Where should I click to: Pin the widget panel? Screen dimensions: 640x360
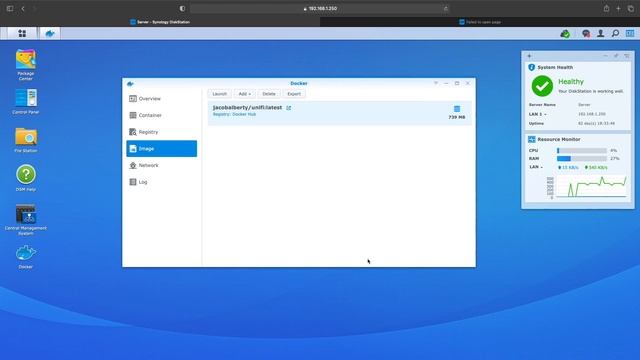(616, 56)
